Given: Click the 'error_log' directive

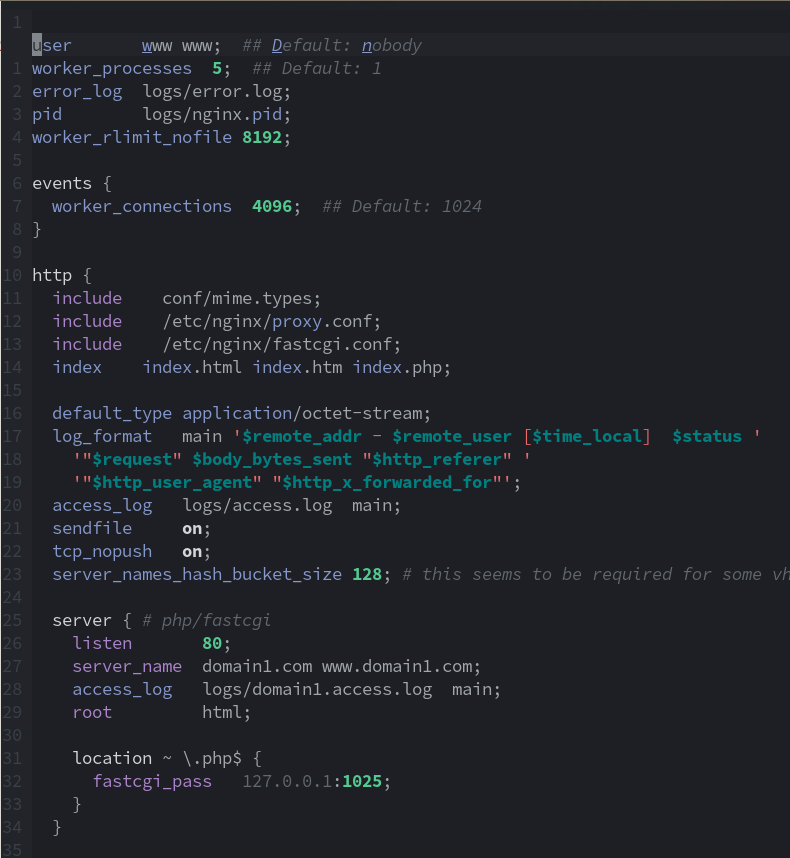Looking at the screenshot, I should [x=77, y=91].
